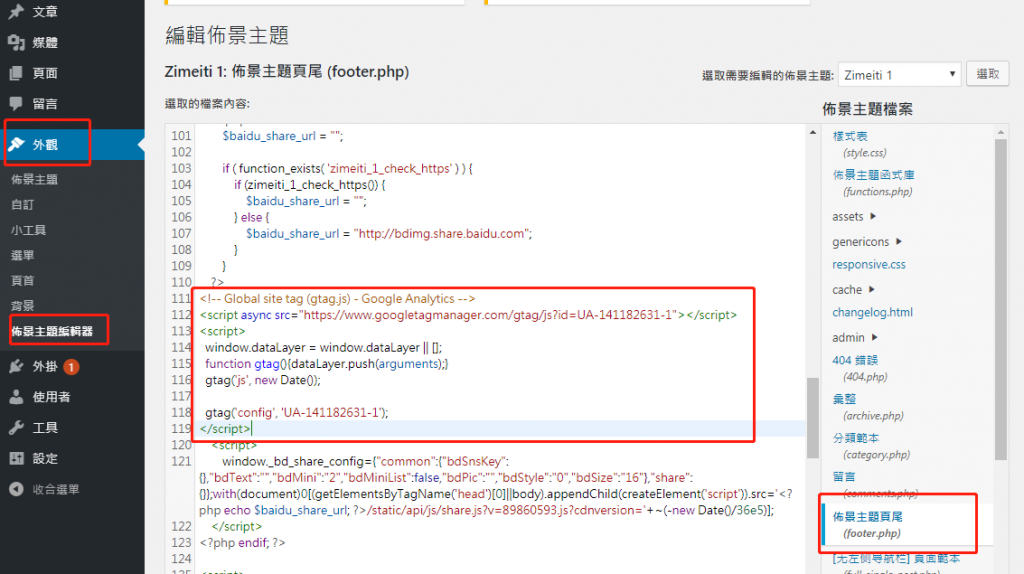Open 404 錯誤 404.php file

855,360
